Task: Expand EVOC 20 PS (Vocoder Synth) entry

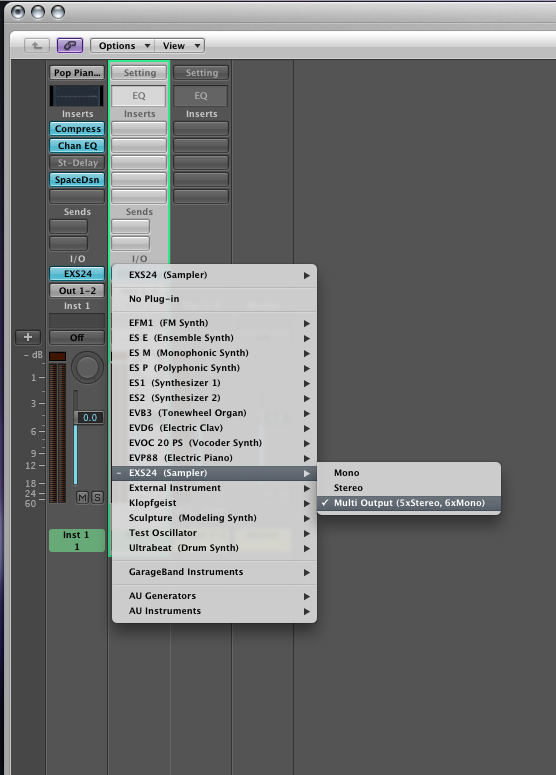Action: click(214, 443)
